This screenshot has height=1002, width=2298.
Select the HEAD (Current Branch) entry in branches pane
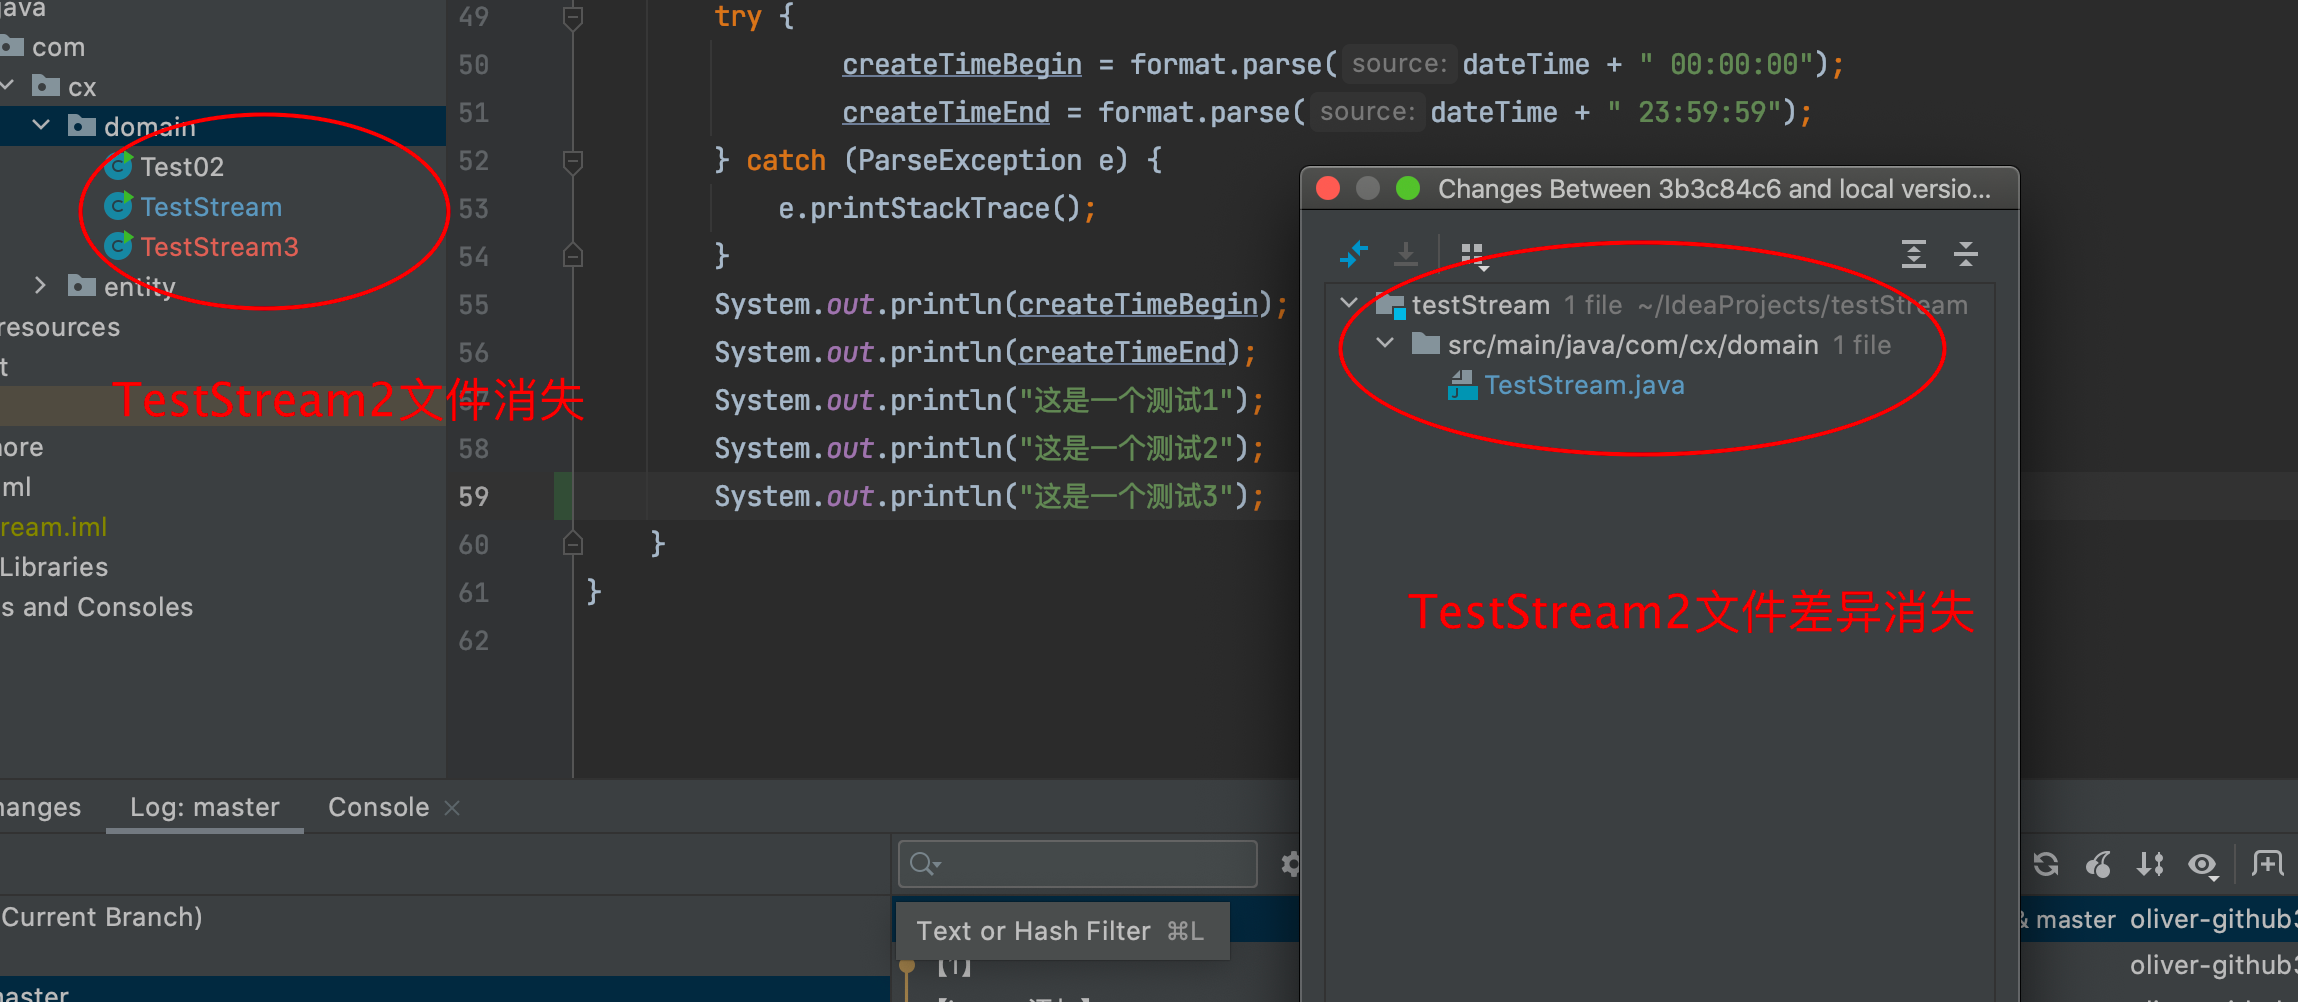pos(101,917)
